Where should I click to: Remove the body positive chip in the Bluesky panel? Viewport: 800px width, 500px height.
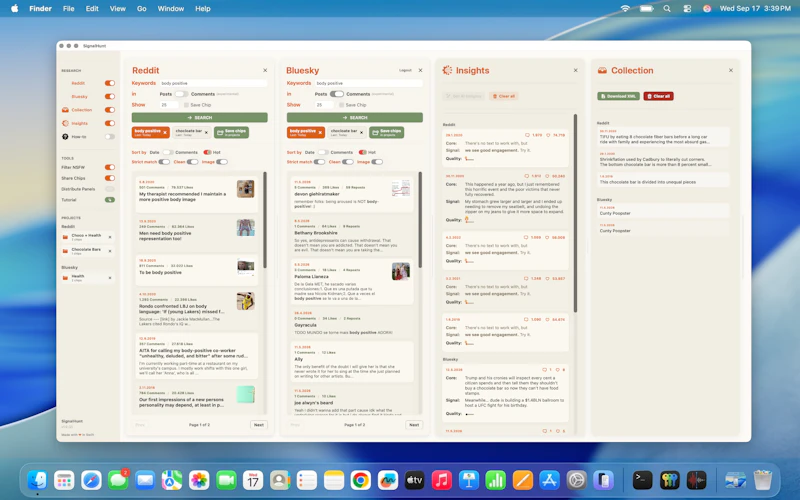pyautogui.click(x=320, y=132)
